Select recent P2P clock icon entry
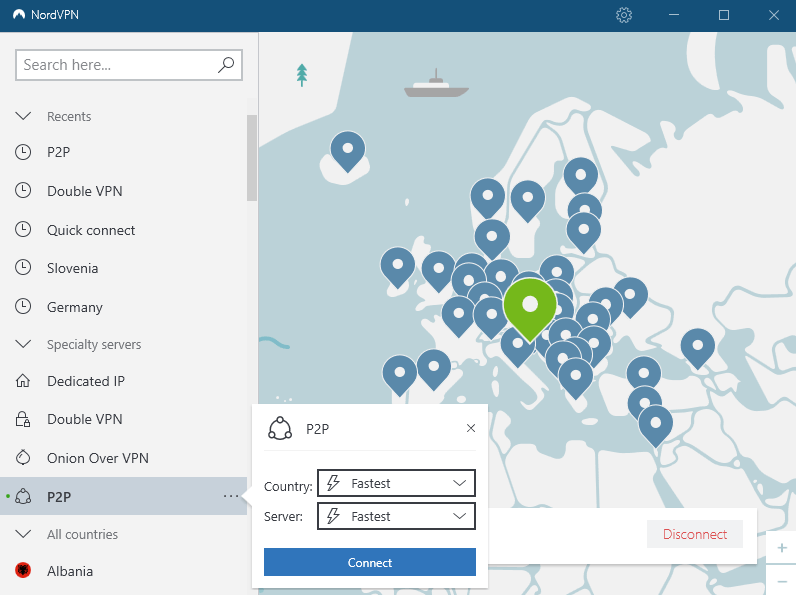The height and width of the screenshot is (595, 796). click(x=23, y=152)
